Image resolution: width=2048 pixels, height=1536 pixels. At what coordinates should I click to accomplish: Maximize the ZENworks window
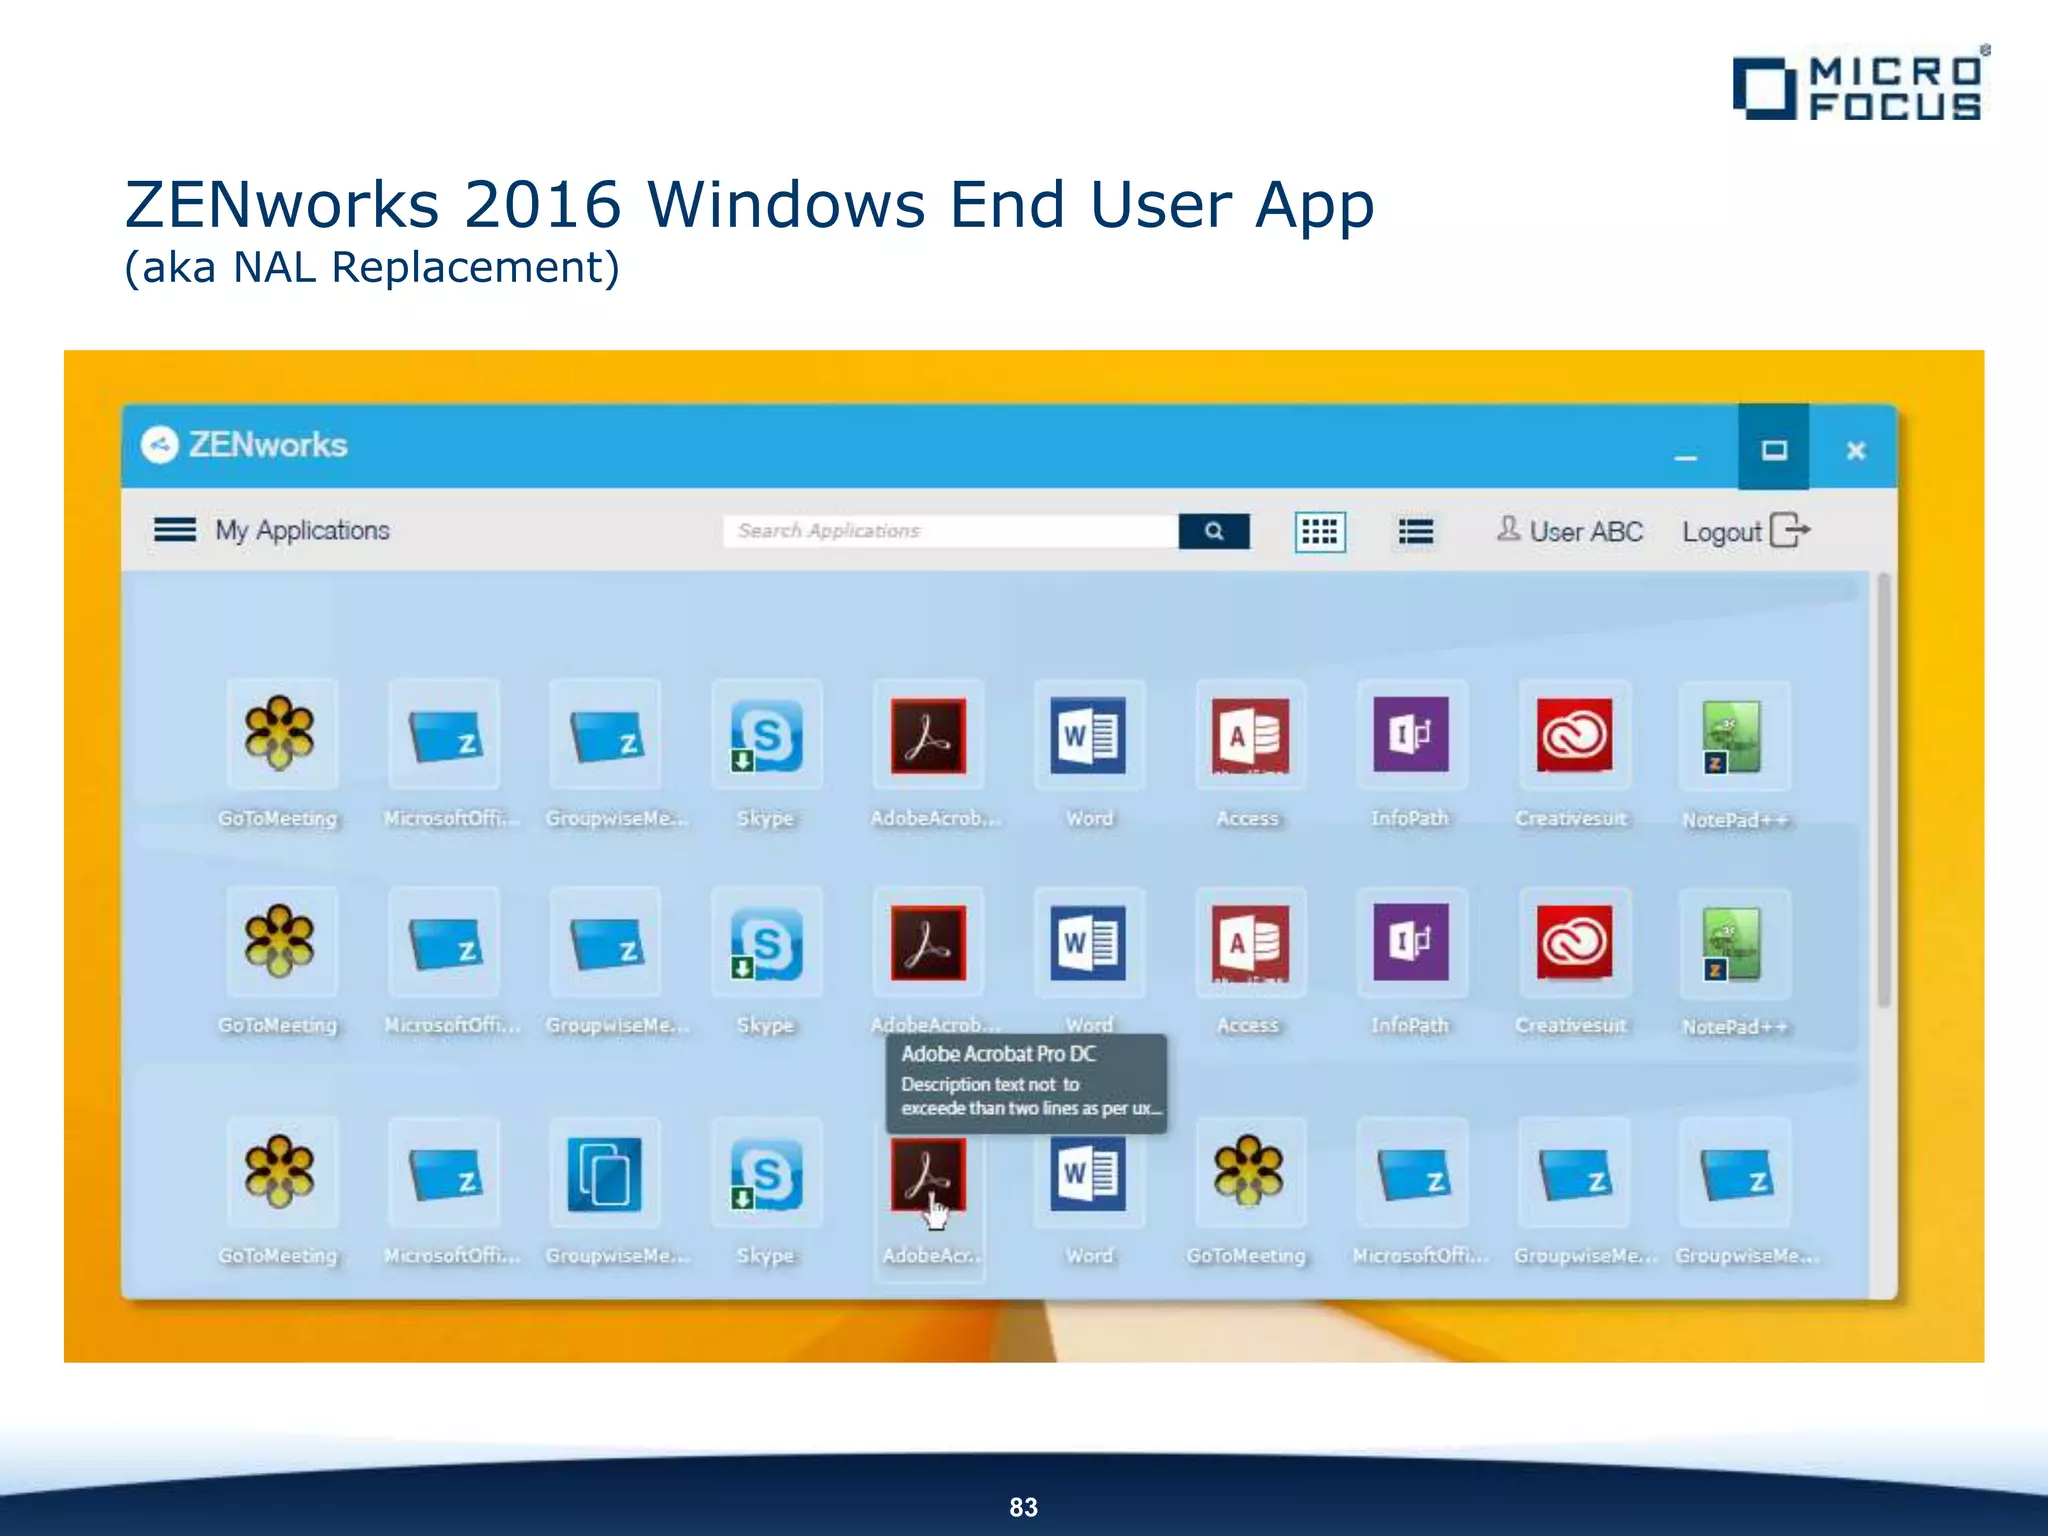click(1774, 449)
